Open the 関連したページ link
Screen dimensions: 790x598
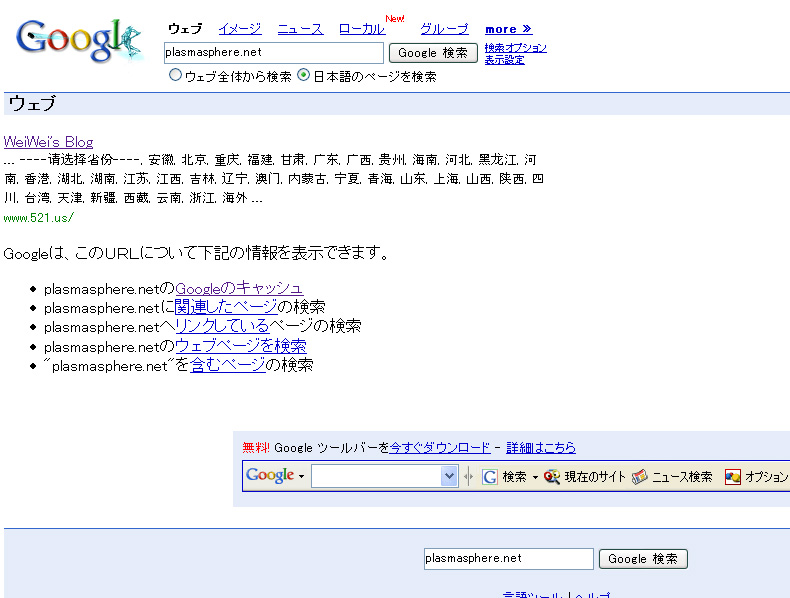[x=226, y=307]
